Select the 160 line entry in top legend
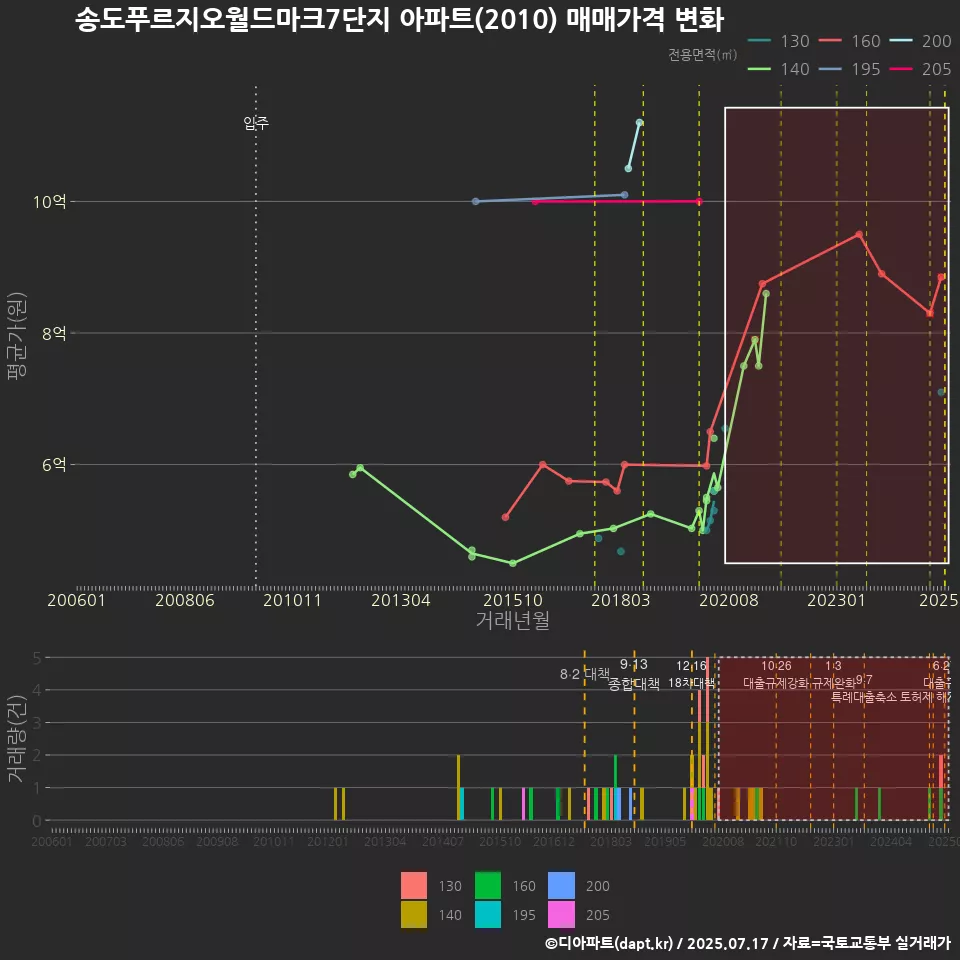 (x=850, y=41)
